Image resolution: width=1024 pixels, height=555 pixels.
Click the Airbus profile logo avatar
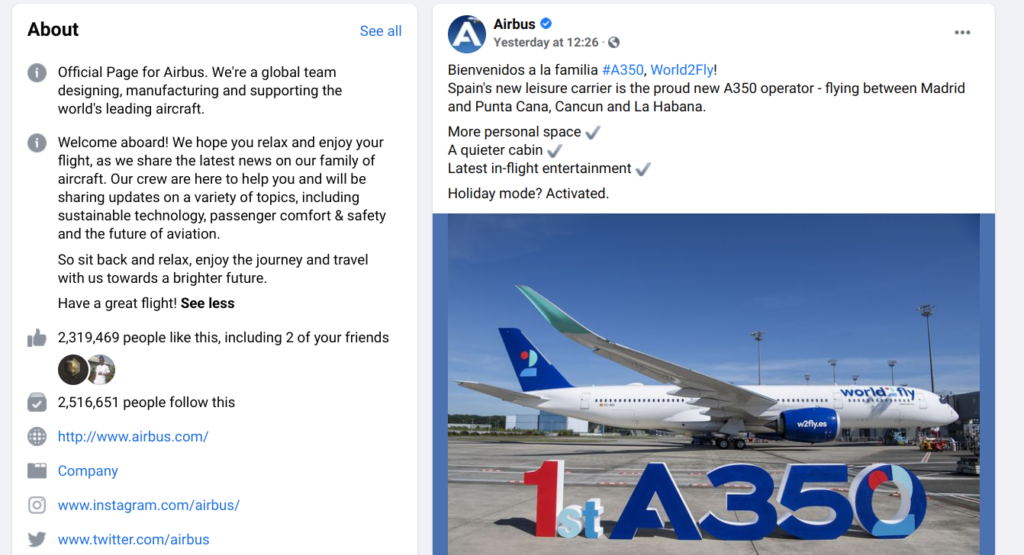pyautogui.click(x=467, y=34)
